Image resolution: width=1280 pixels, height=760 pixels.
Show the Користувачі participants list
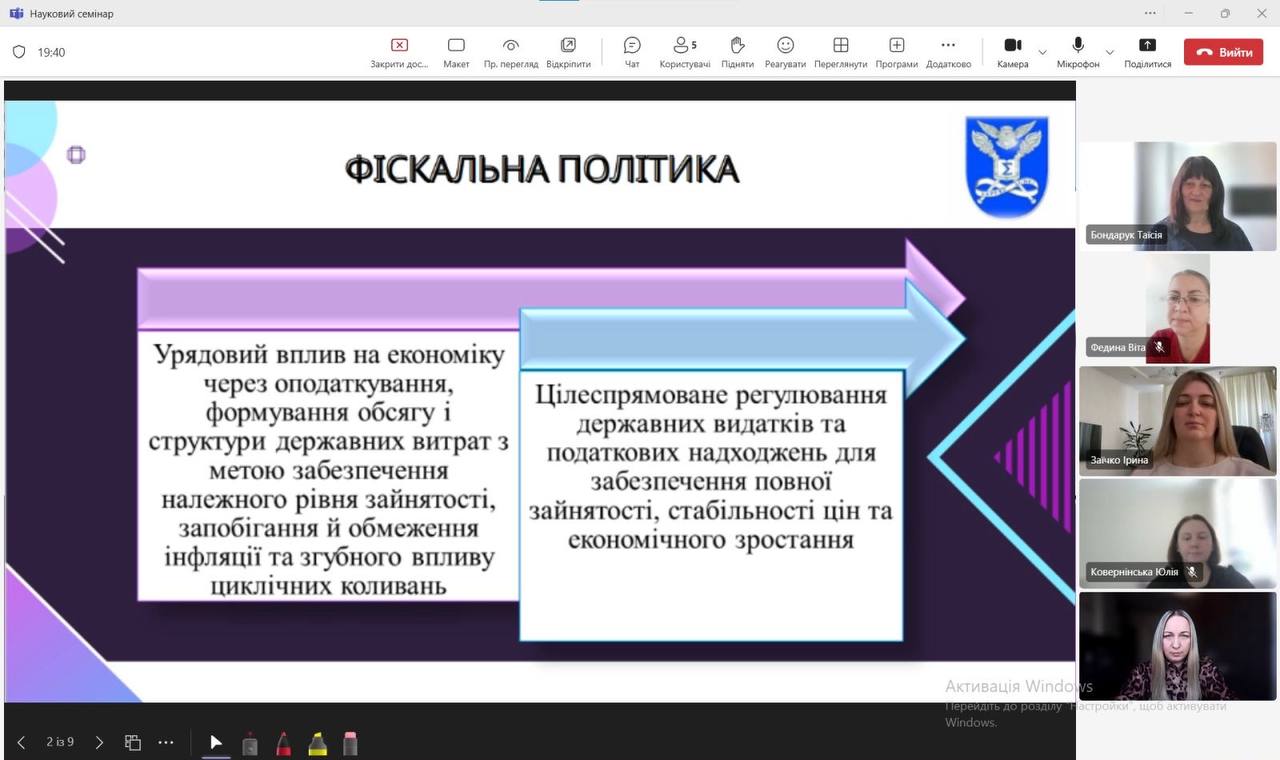point(685,52)
